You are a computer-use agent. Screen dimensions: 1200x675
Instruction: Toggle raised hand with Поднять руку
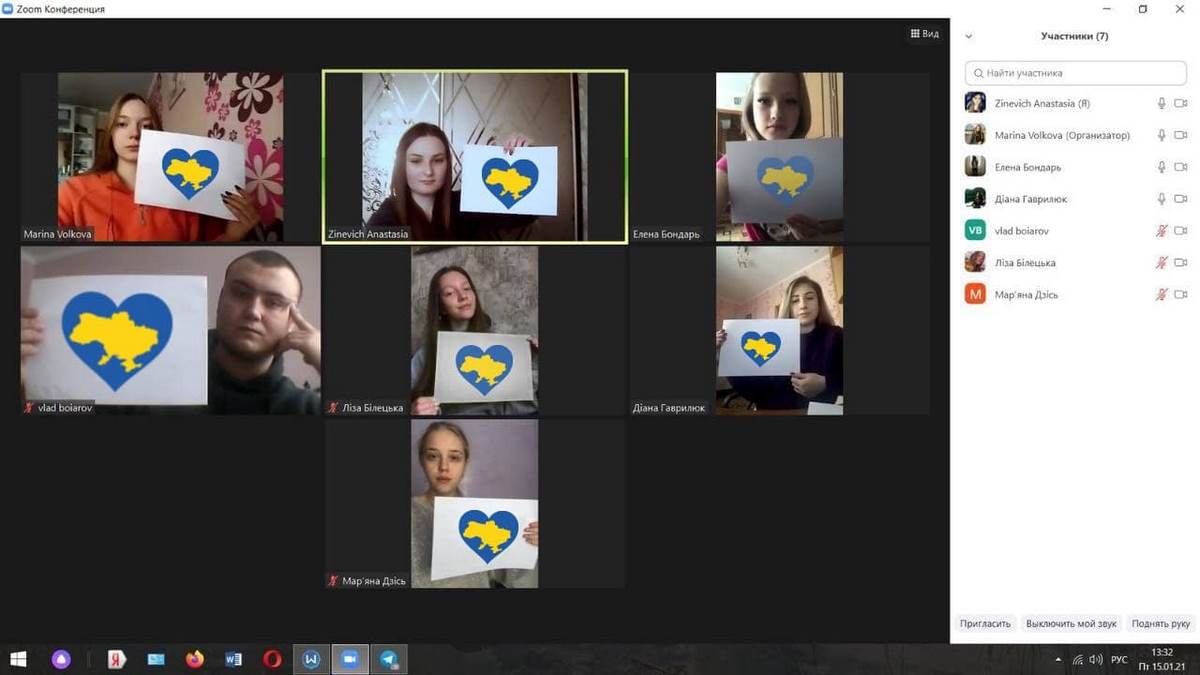pyautogui.click(x=1160, y=623)
